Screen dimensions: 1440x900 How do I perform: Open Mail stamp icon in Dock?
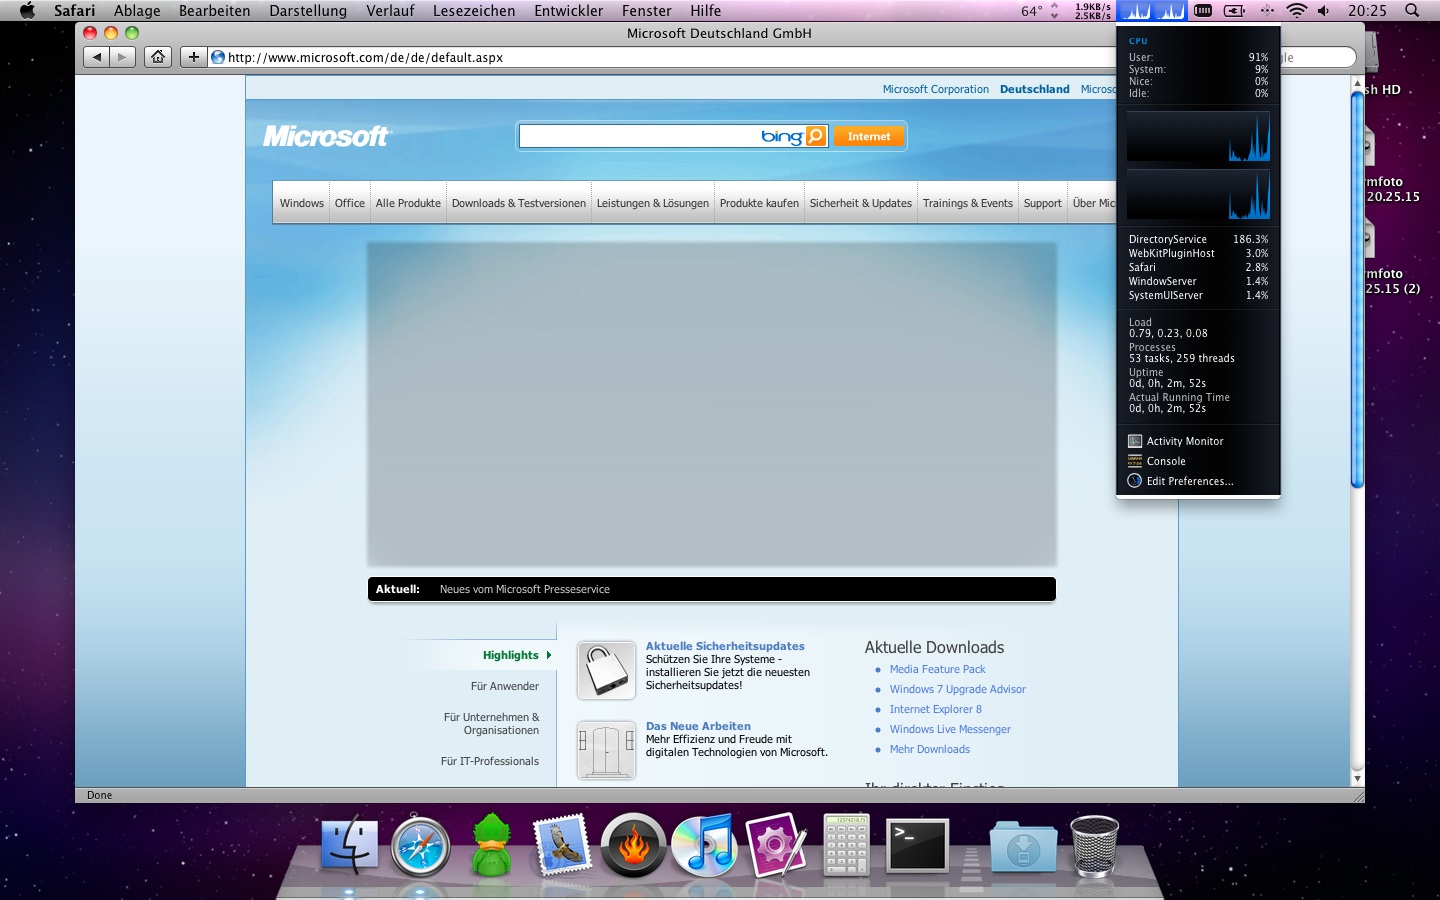(x=562, y=845)
